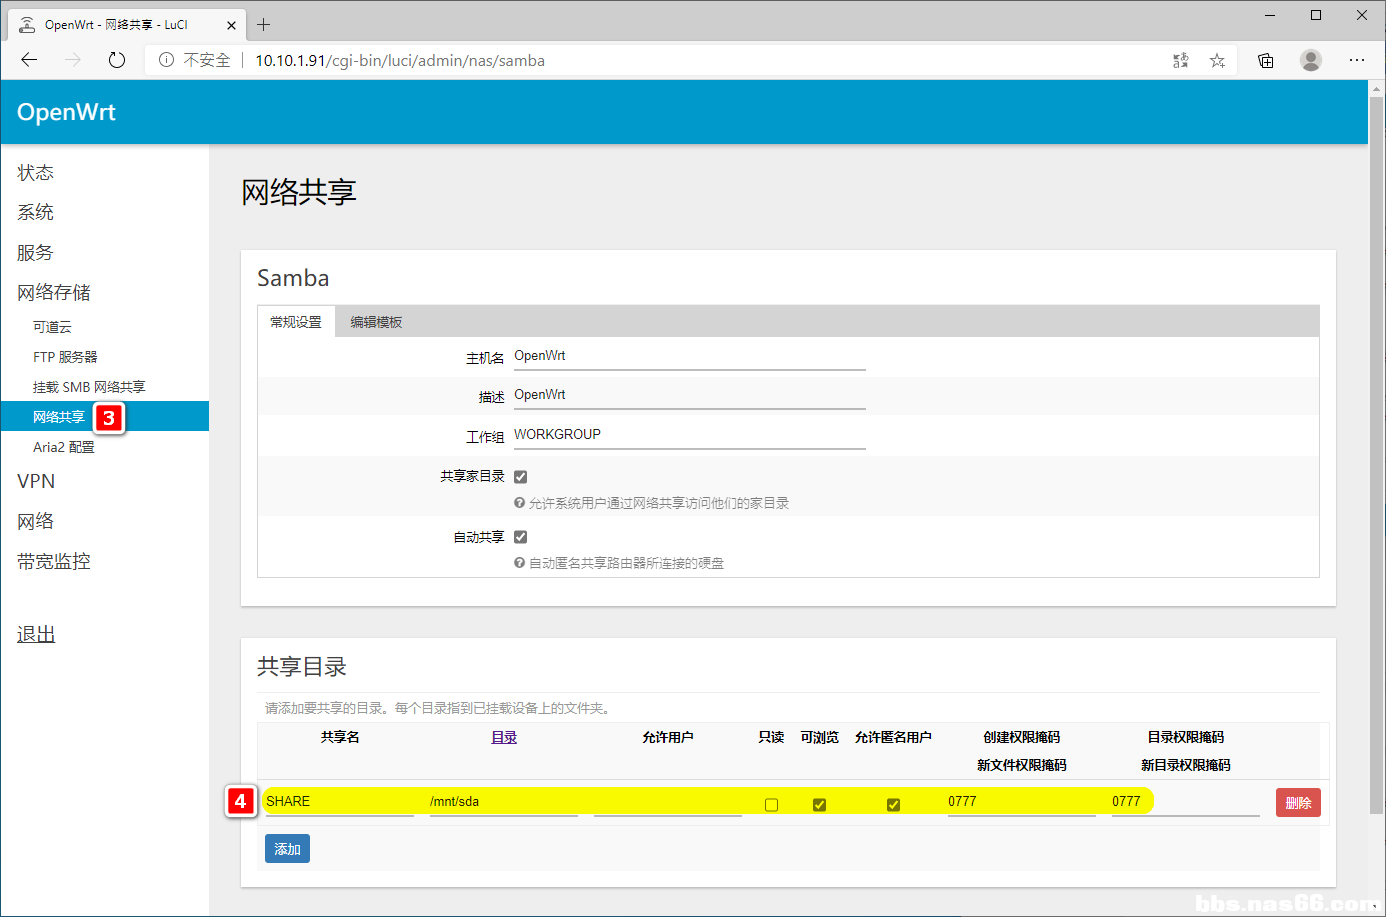Click the OpenWrt header logo
The width and height of the screenshot is (1386, 917).
66,112
